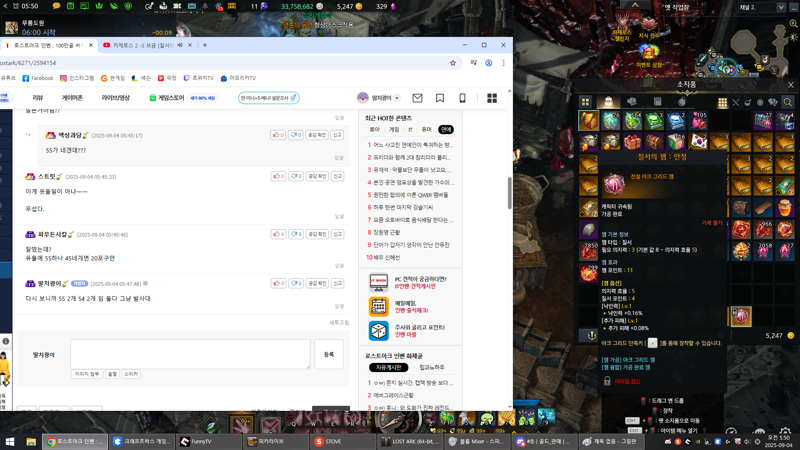Select the 유머 tab in HOT contents
This screenshot has width=800, height=450.
click(x=427, y=130)
